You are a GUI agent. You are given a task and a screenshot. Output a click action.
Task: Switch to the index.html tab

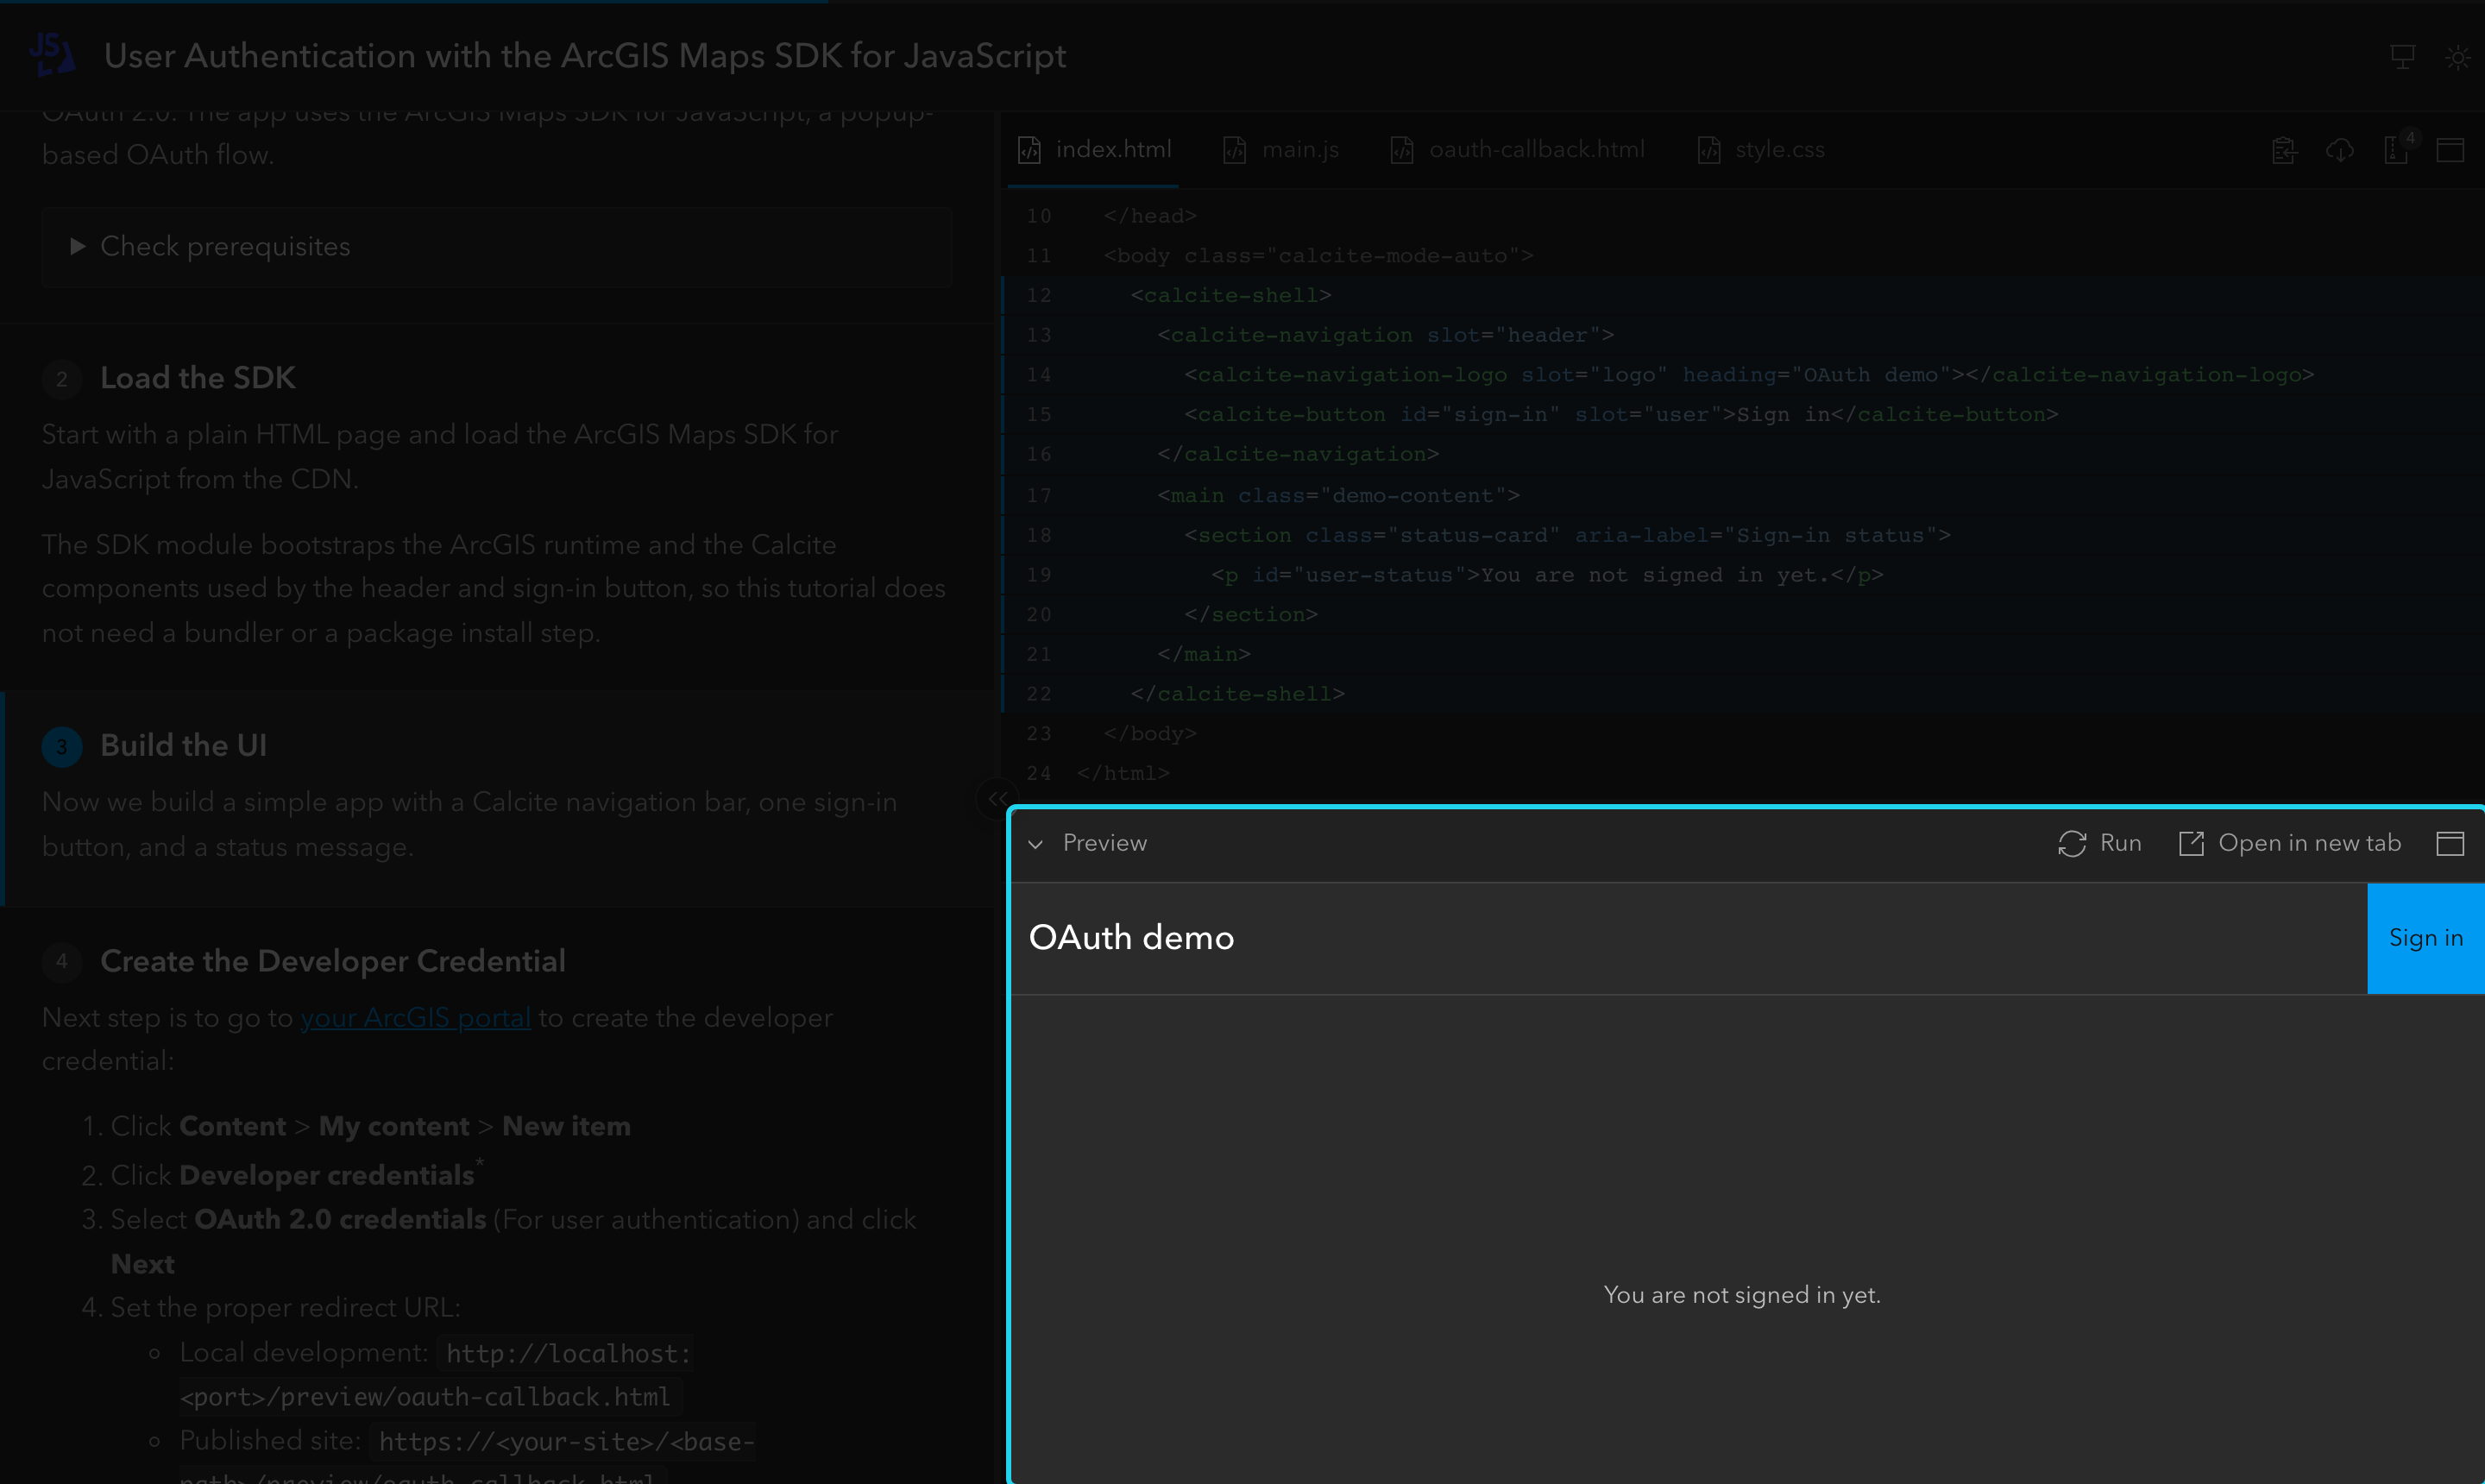tap(1094, 150)
